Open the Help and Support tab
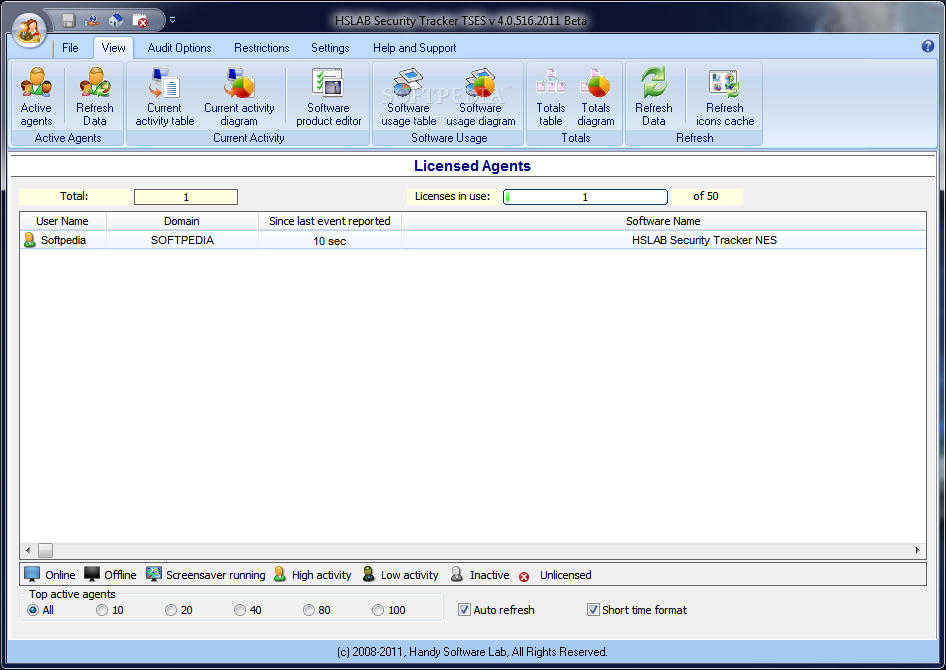The width and height of the screenshot is (946, 670). tap(414, 48)
